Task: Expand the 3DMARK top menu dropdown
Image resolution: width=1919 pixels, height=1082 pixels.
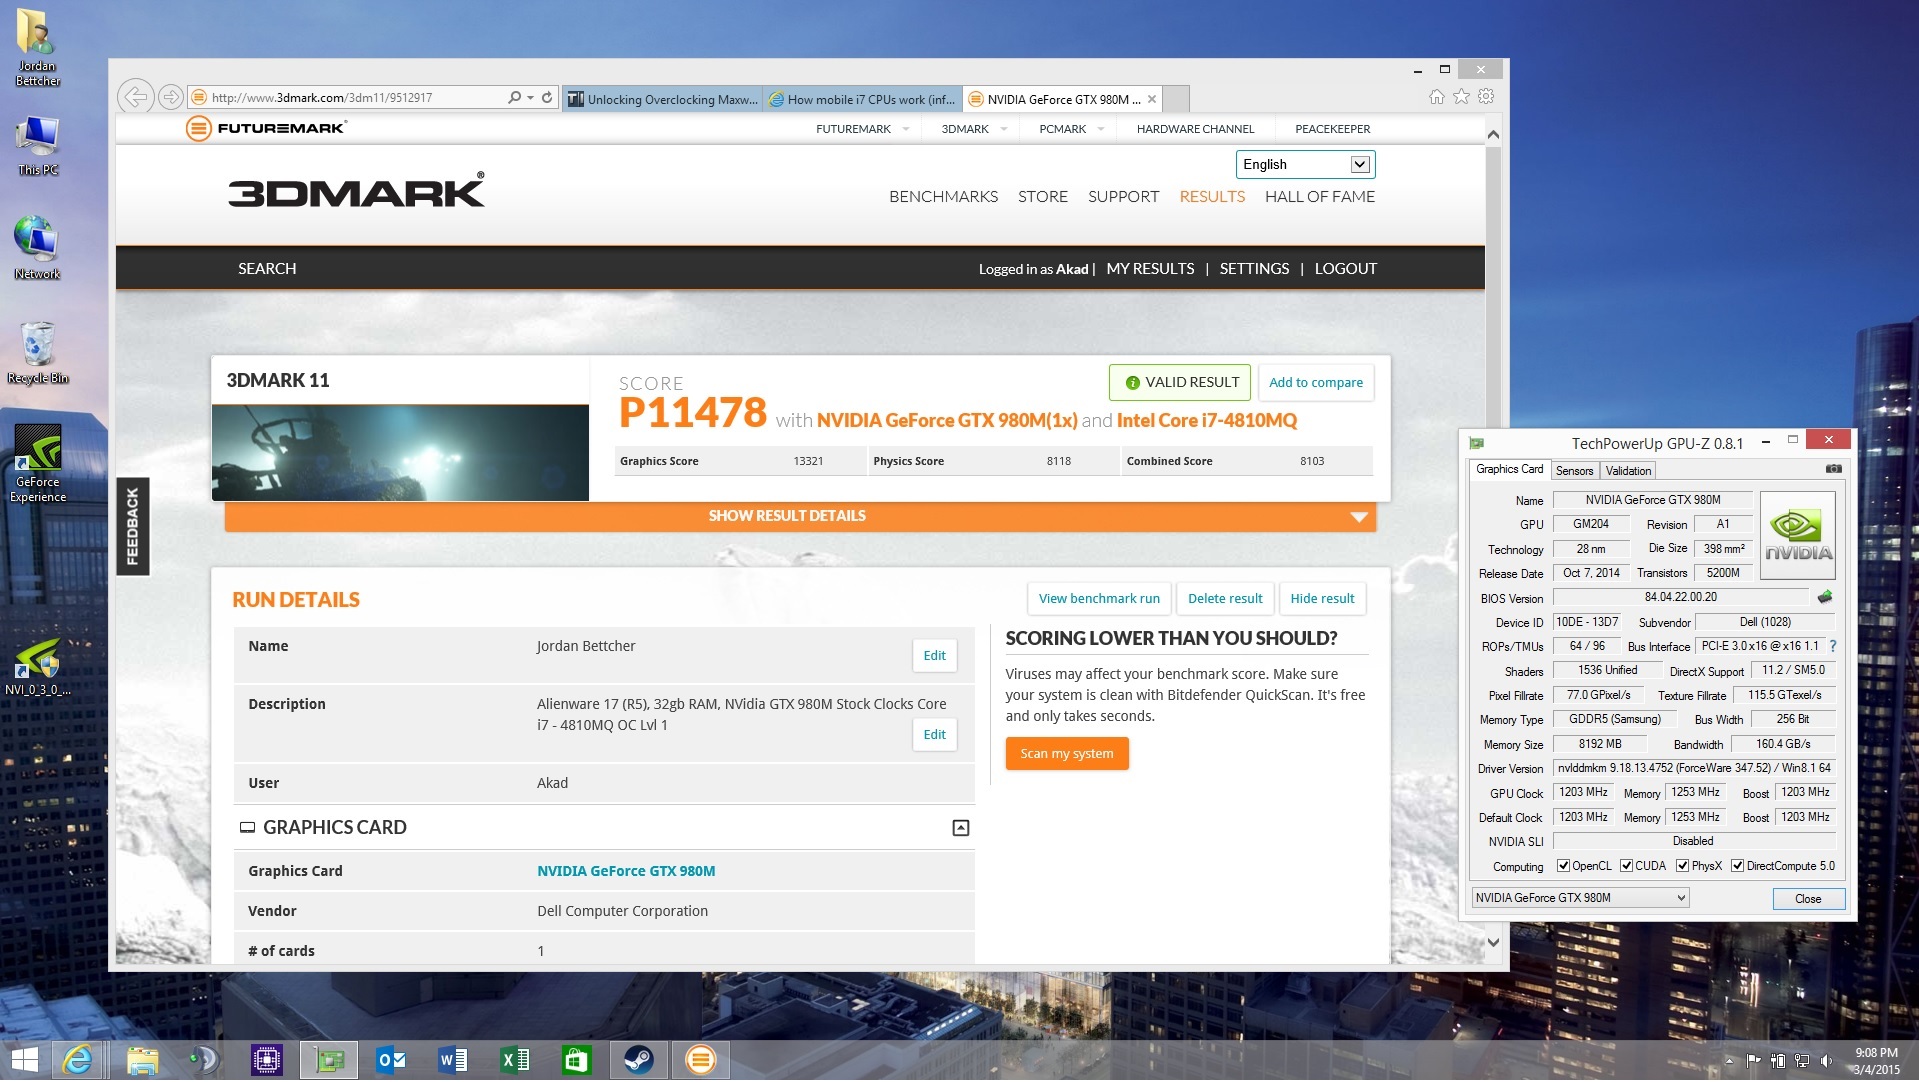Action: (x=1003, y=129)
